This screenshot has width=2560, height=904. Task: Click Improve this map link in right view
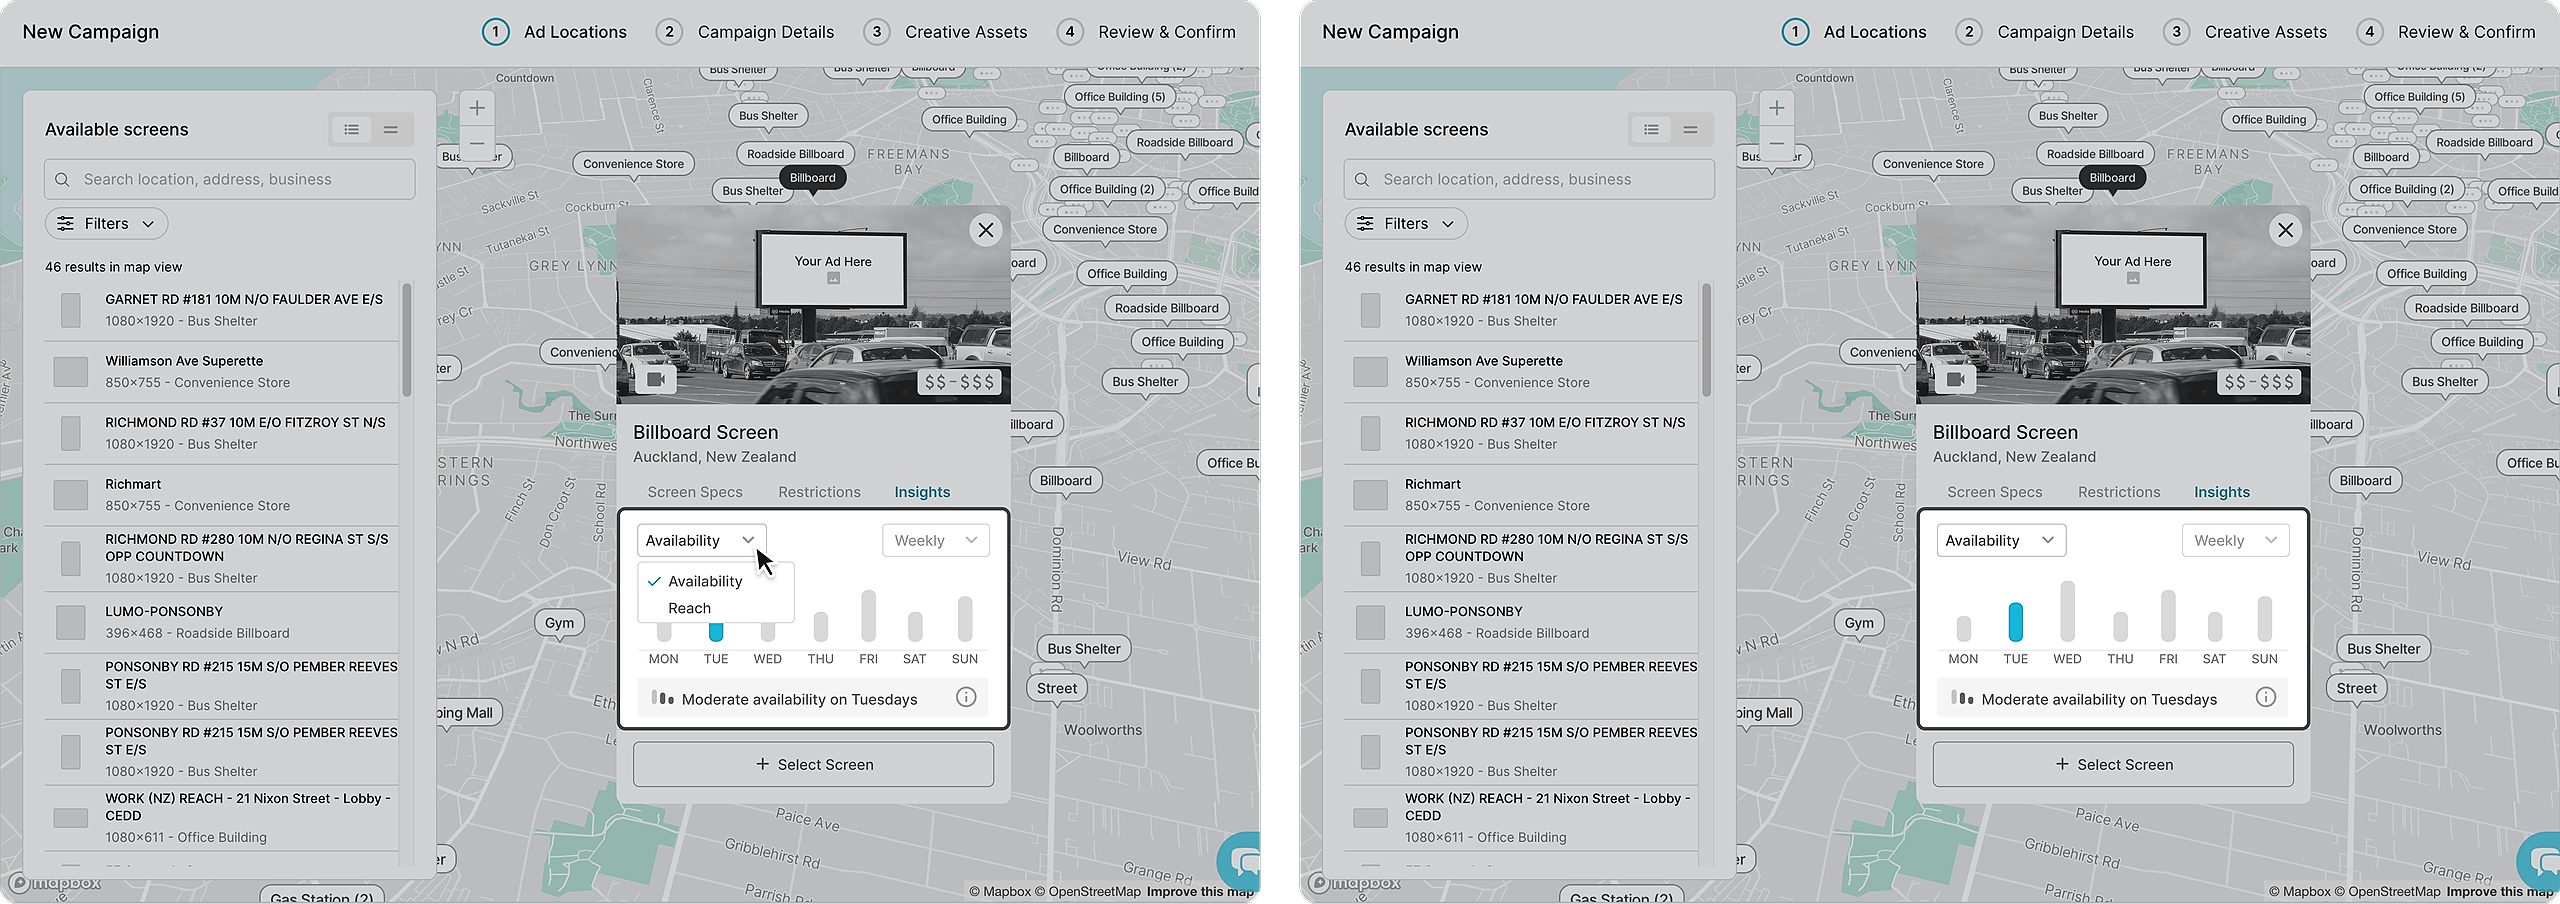(2499, 892)
